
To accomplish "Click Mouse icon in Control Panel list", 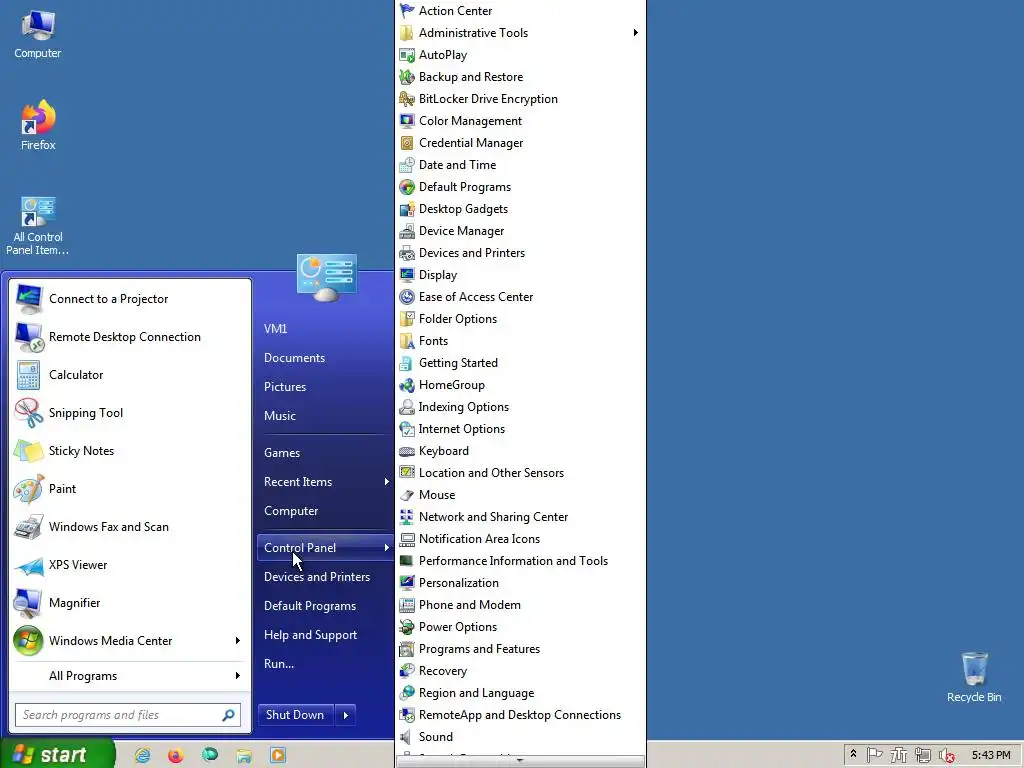I will tap(407, 495).
